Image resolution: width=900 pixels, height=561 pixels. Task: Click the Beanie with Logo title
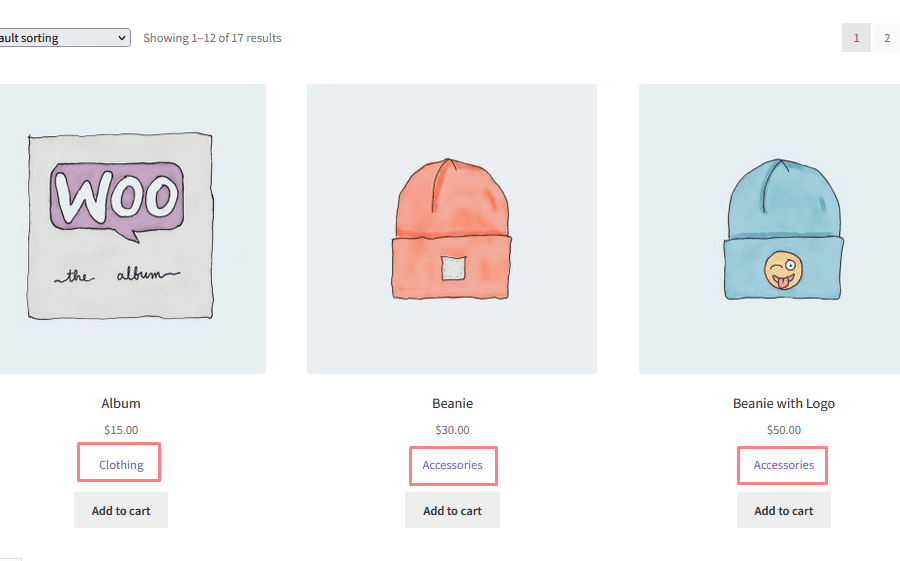783,404
